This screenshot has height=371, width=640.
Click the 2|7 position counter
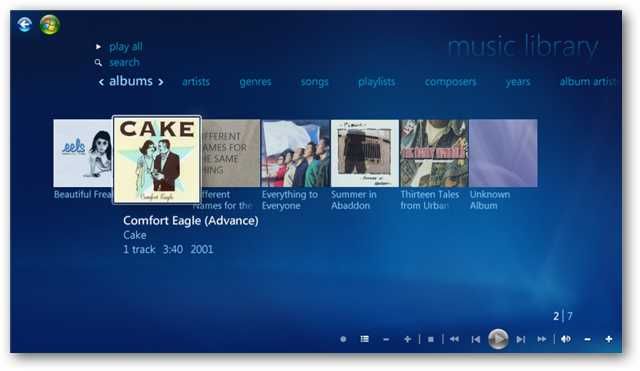point(563,316)
